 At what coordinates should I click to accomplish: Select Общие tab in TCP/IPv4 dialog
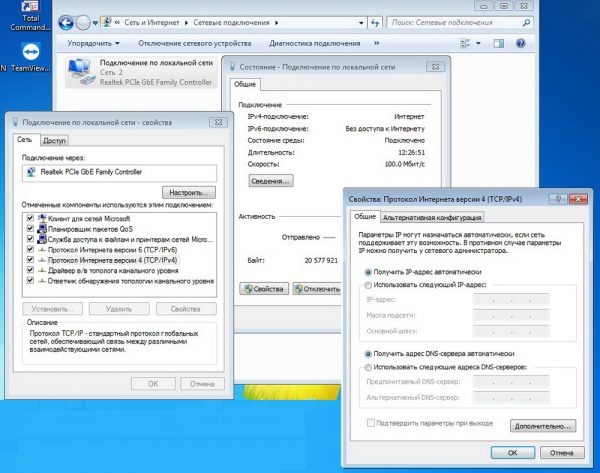click(365, 216)
